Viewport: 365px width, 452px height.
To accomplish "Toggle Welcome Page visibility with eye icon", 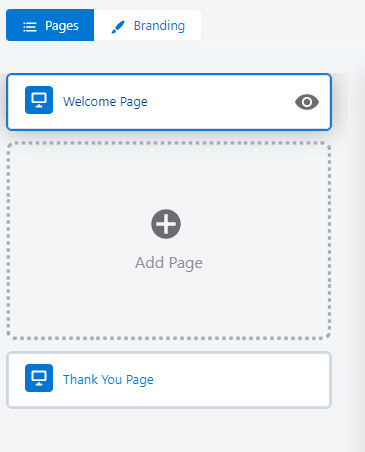I will pos(307,102).
